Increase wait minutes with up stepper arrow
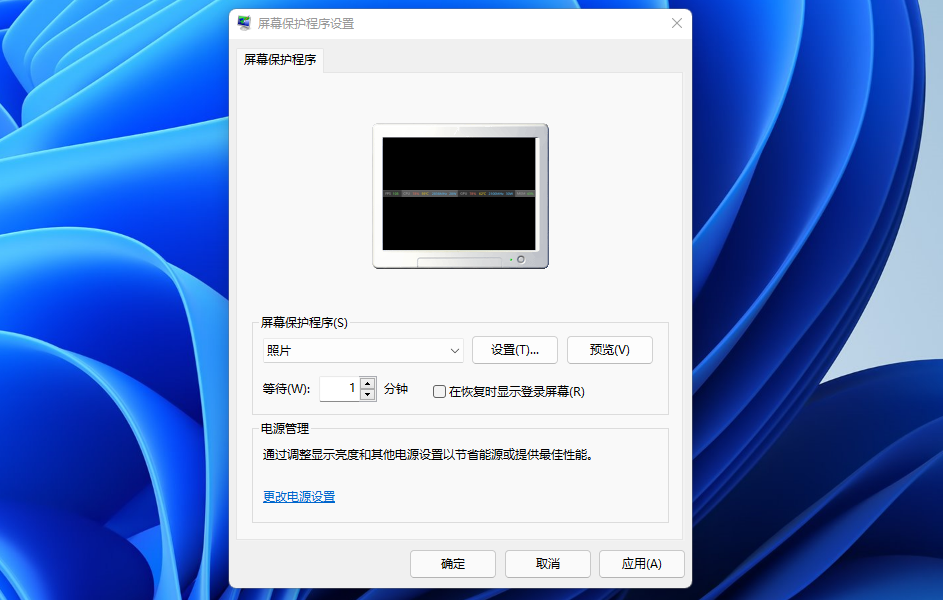The height and width of the screenshot is (600, 943). tap(369, 384)
